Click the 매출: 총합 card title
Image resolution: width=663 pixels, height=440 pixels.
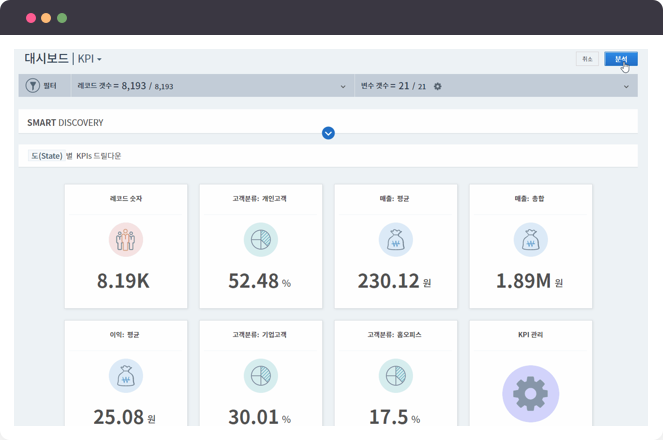click(529, 199)
